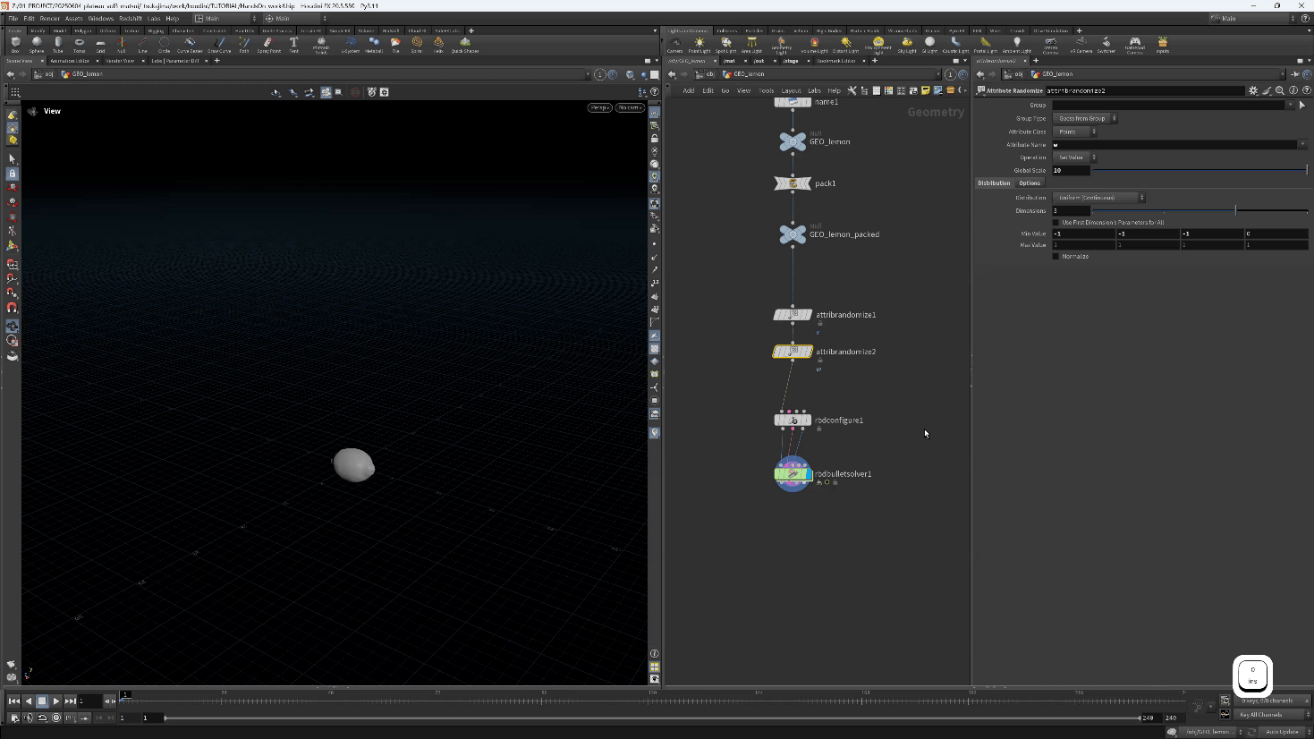Image resolution: width=1314 pixels, height=739 pixels.
Task: Click the GEO_lemon_packed null node
Action: [x=793, y=234]
